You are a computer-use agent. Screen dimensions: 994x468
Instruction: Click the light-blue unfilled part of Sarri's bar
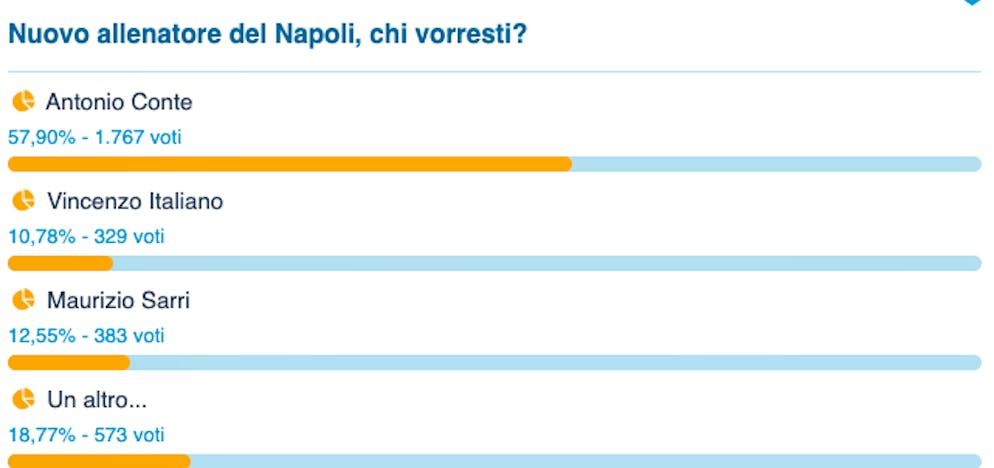pyautogui.click(x=555, y=362)
